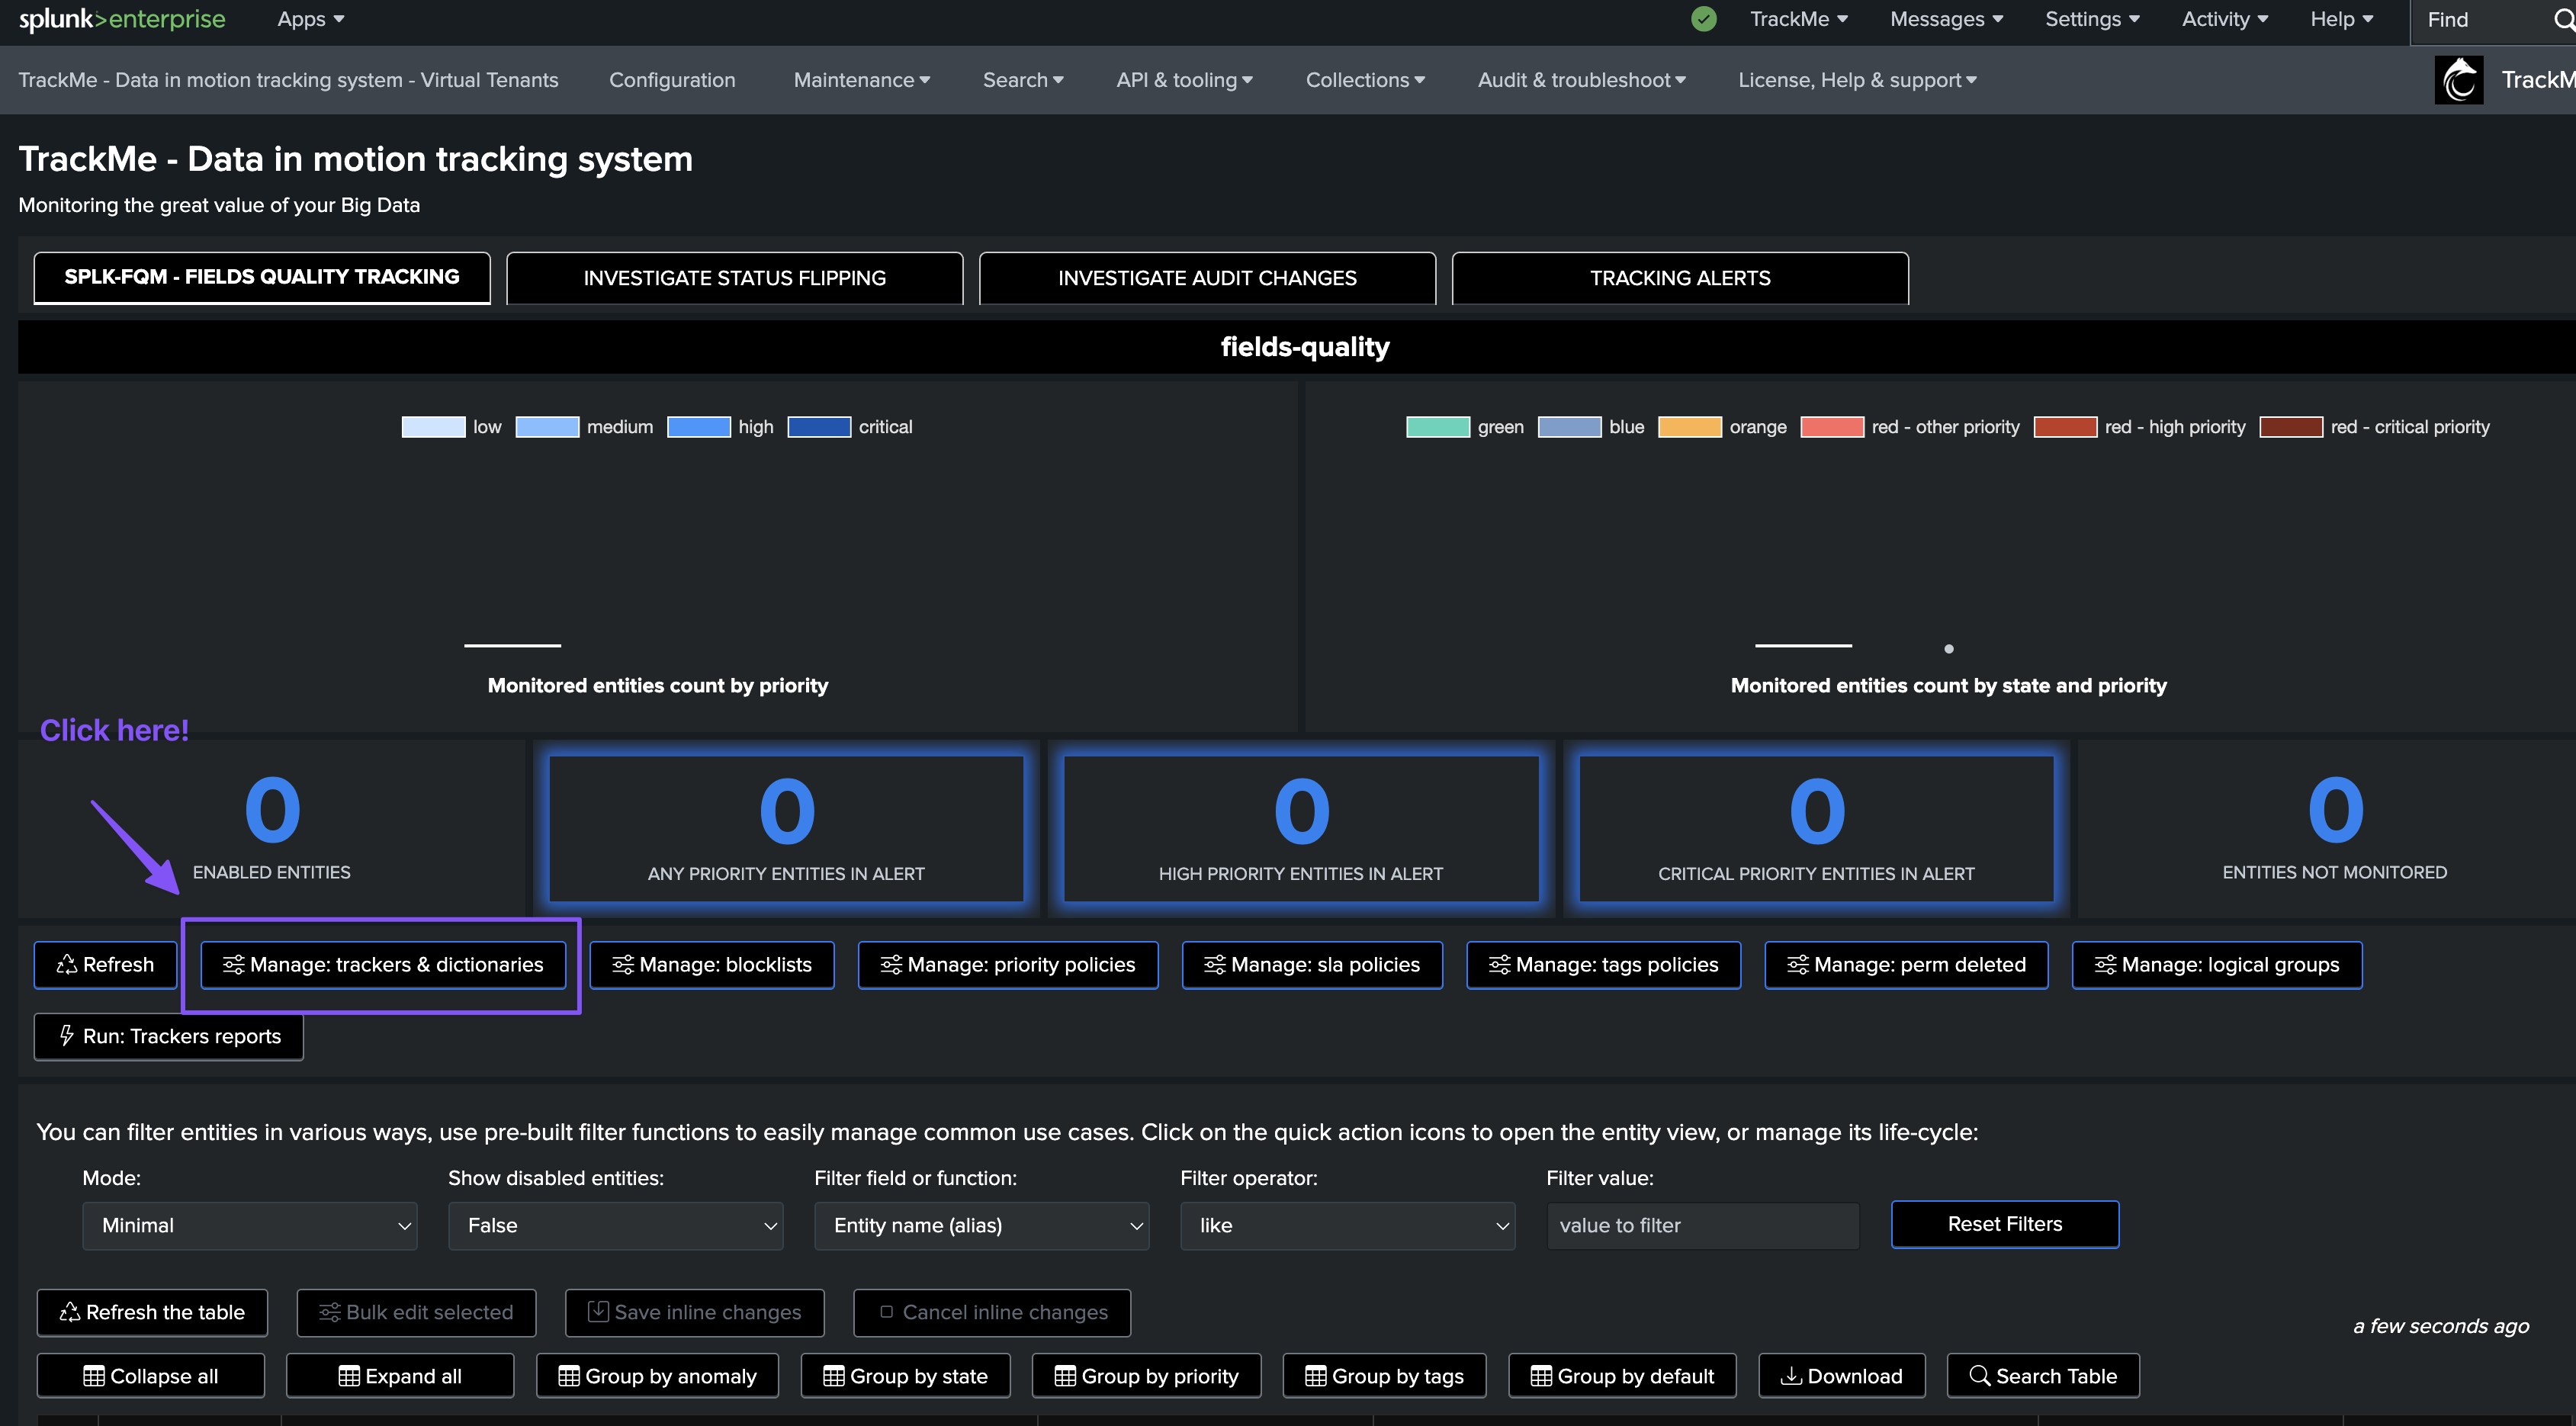
Task: Open the Virtual Tenants home link
Action: (x=288, y=80)
